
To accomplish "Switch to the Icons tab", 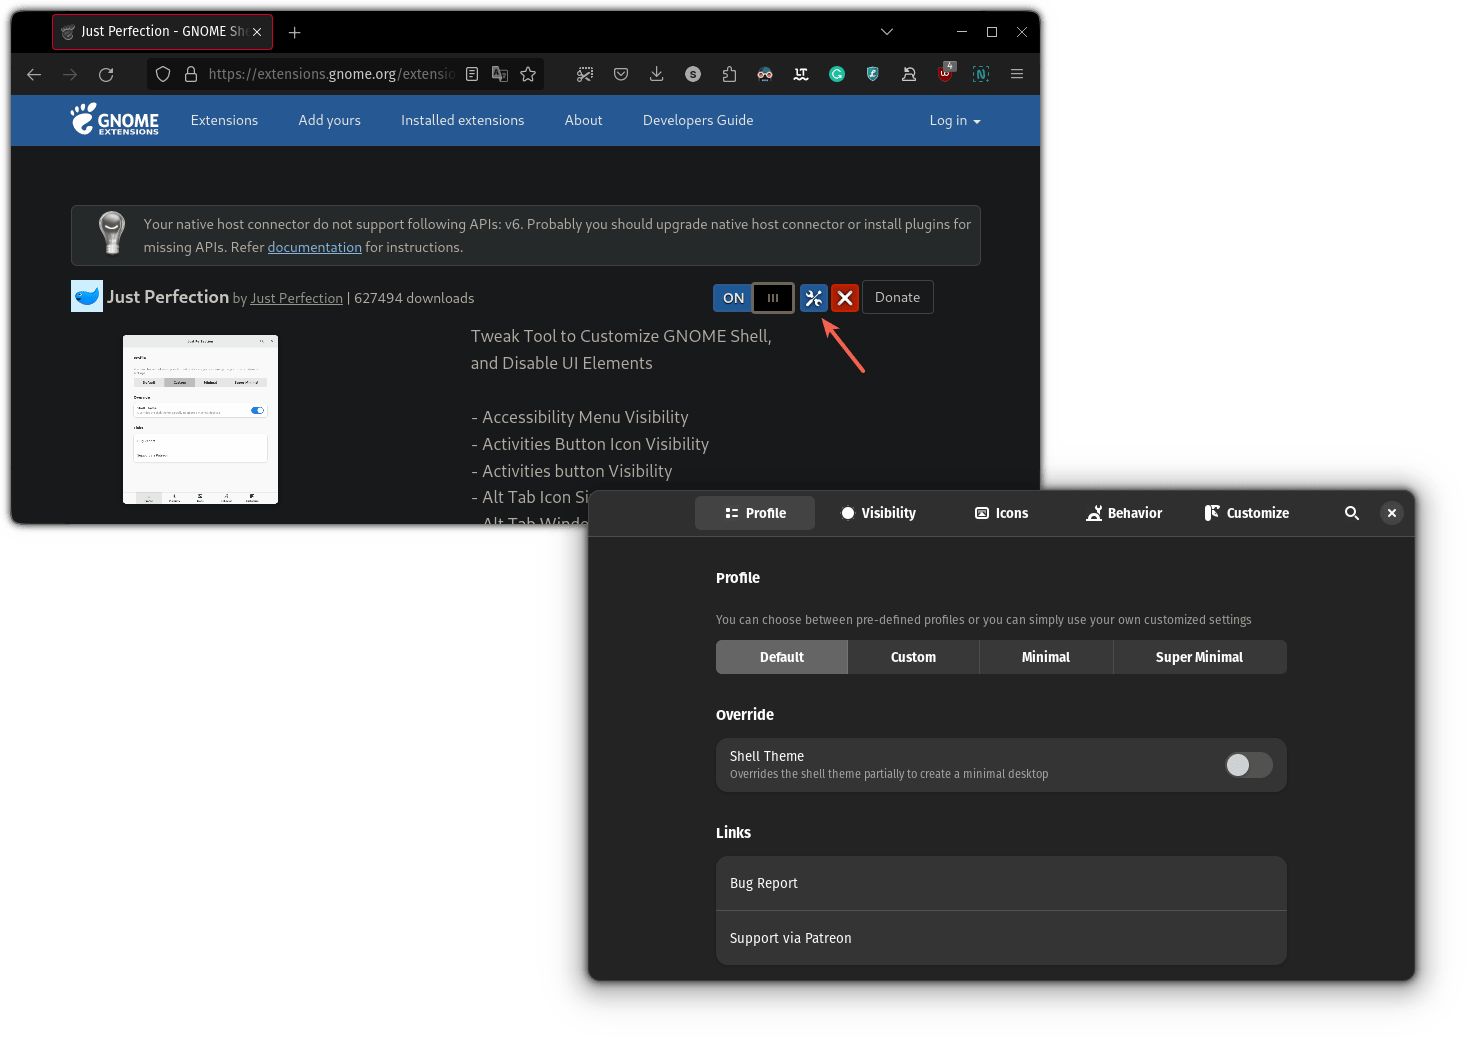I will (x=1002, y=513).
